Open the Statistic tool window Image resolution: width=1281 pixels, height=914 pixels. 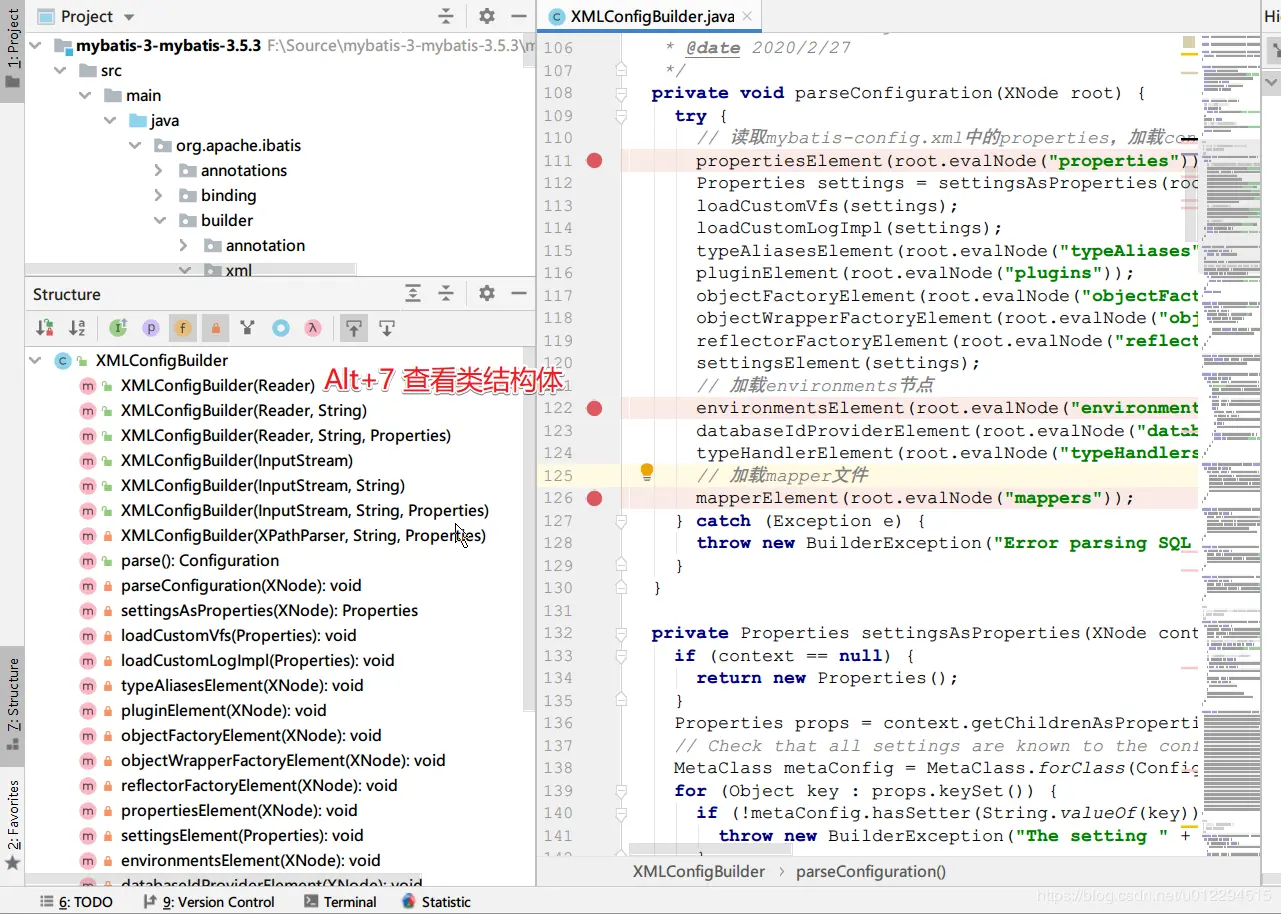click(x=436, y=902)
